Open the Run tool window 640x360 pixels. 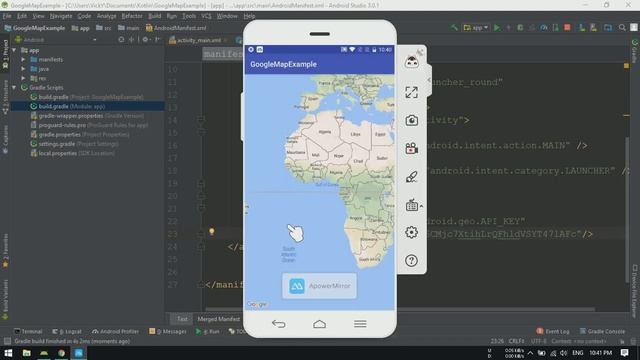[x=208, y=331]
